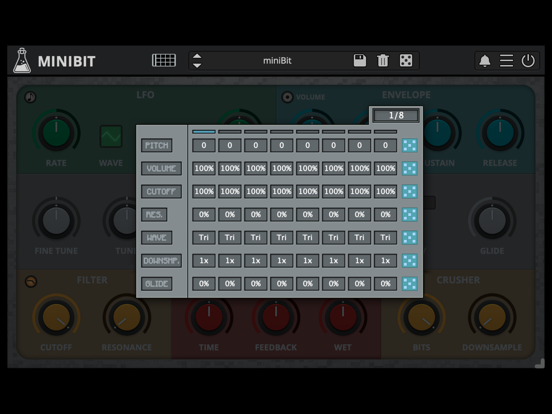
Task: Click the CUTOFF row label button
Action: 161,192
